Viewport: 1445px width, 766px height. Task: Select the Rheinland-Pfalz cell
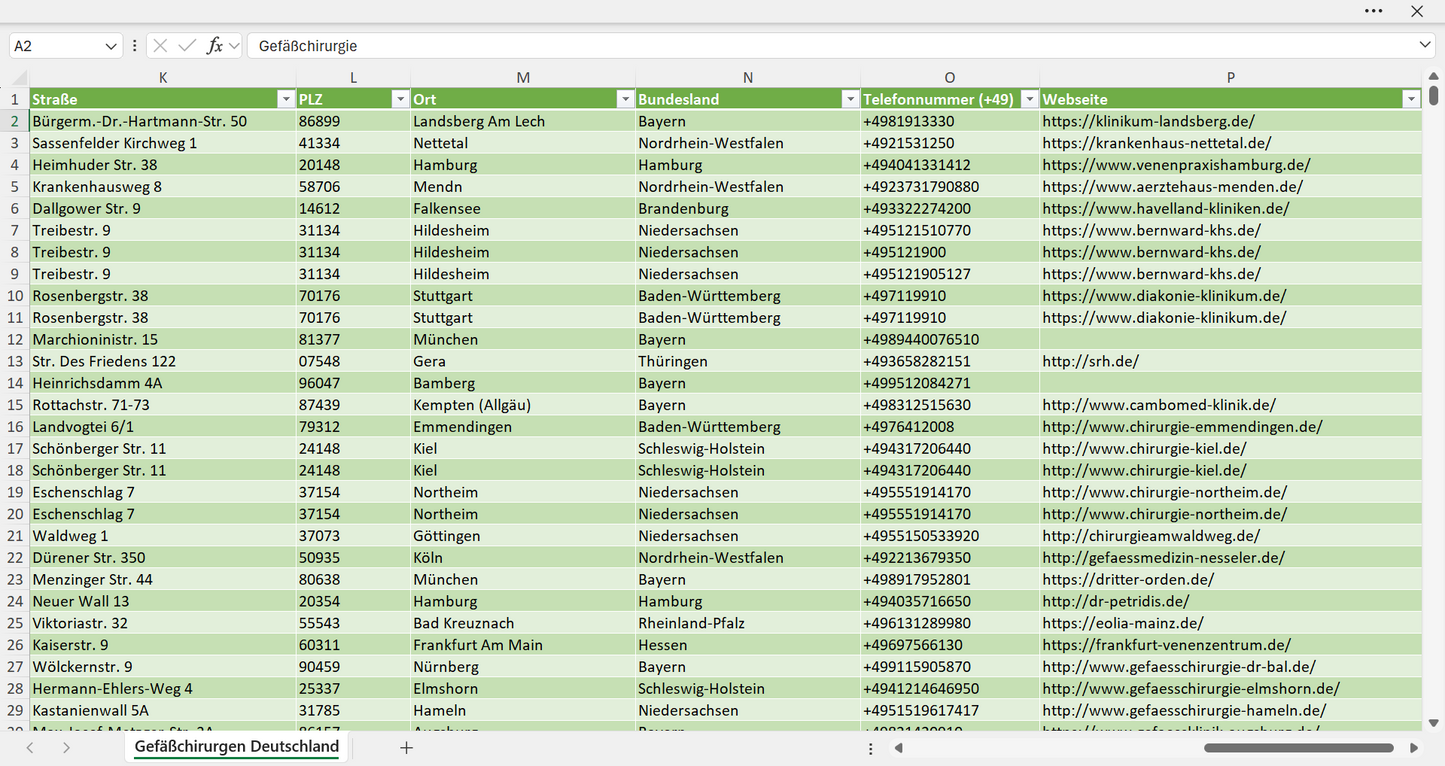pyautogui.click(x=748, y=623)
